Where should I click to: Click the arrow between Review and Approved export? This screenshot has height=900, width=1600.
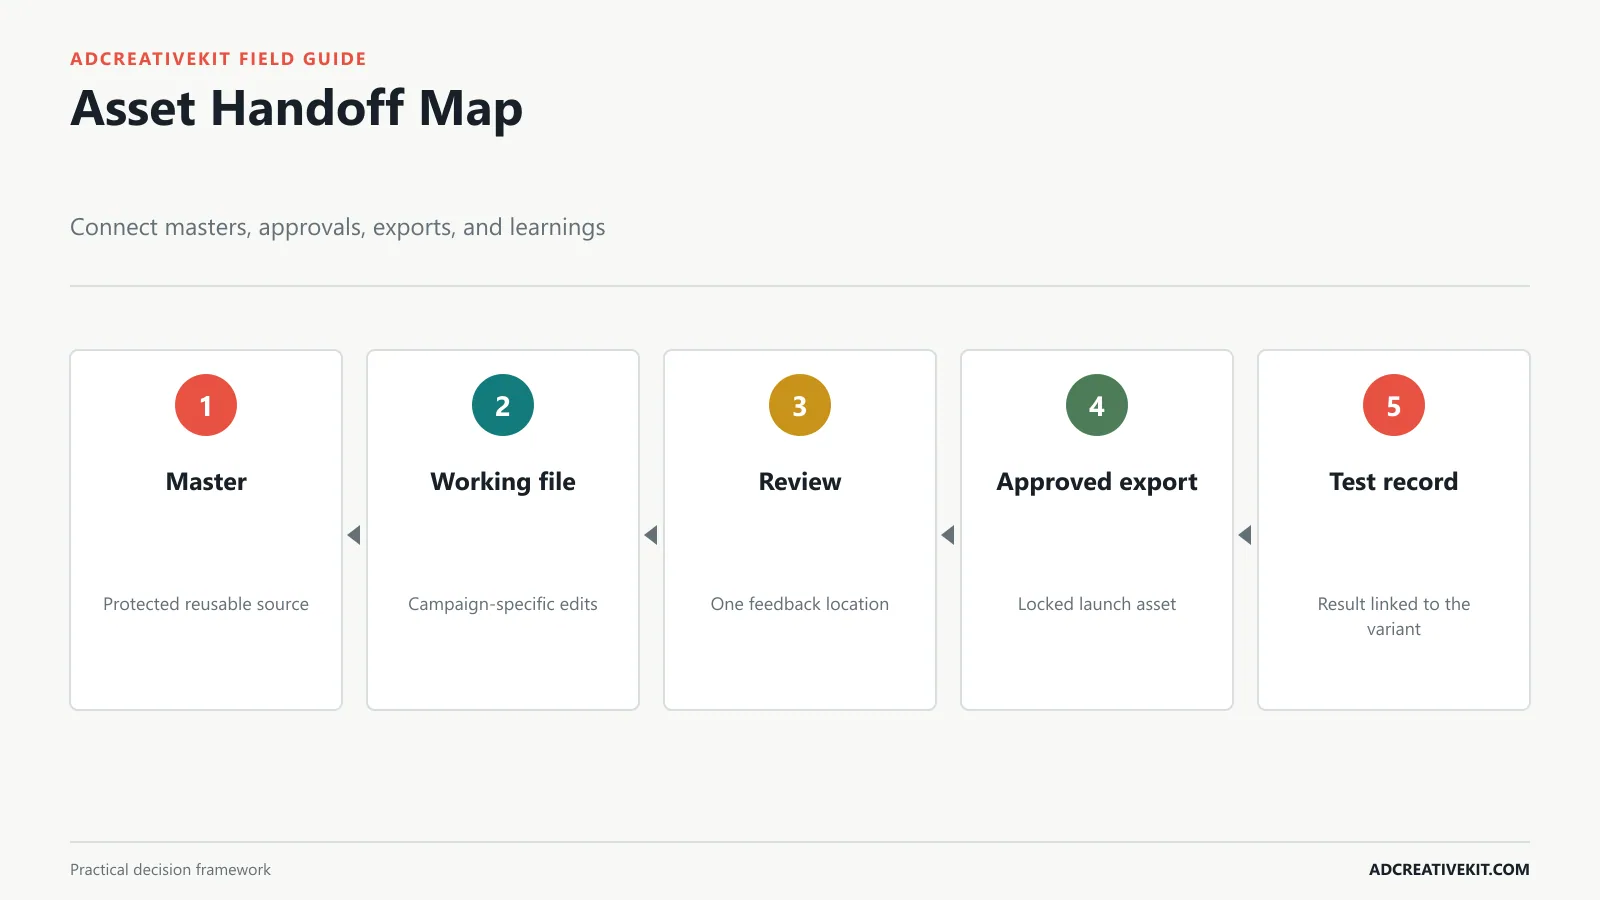point(948,535)
